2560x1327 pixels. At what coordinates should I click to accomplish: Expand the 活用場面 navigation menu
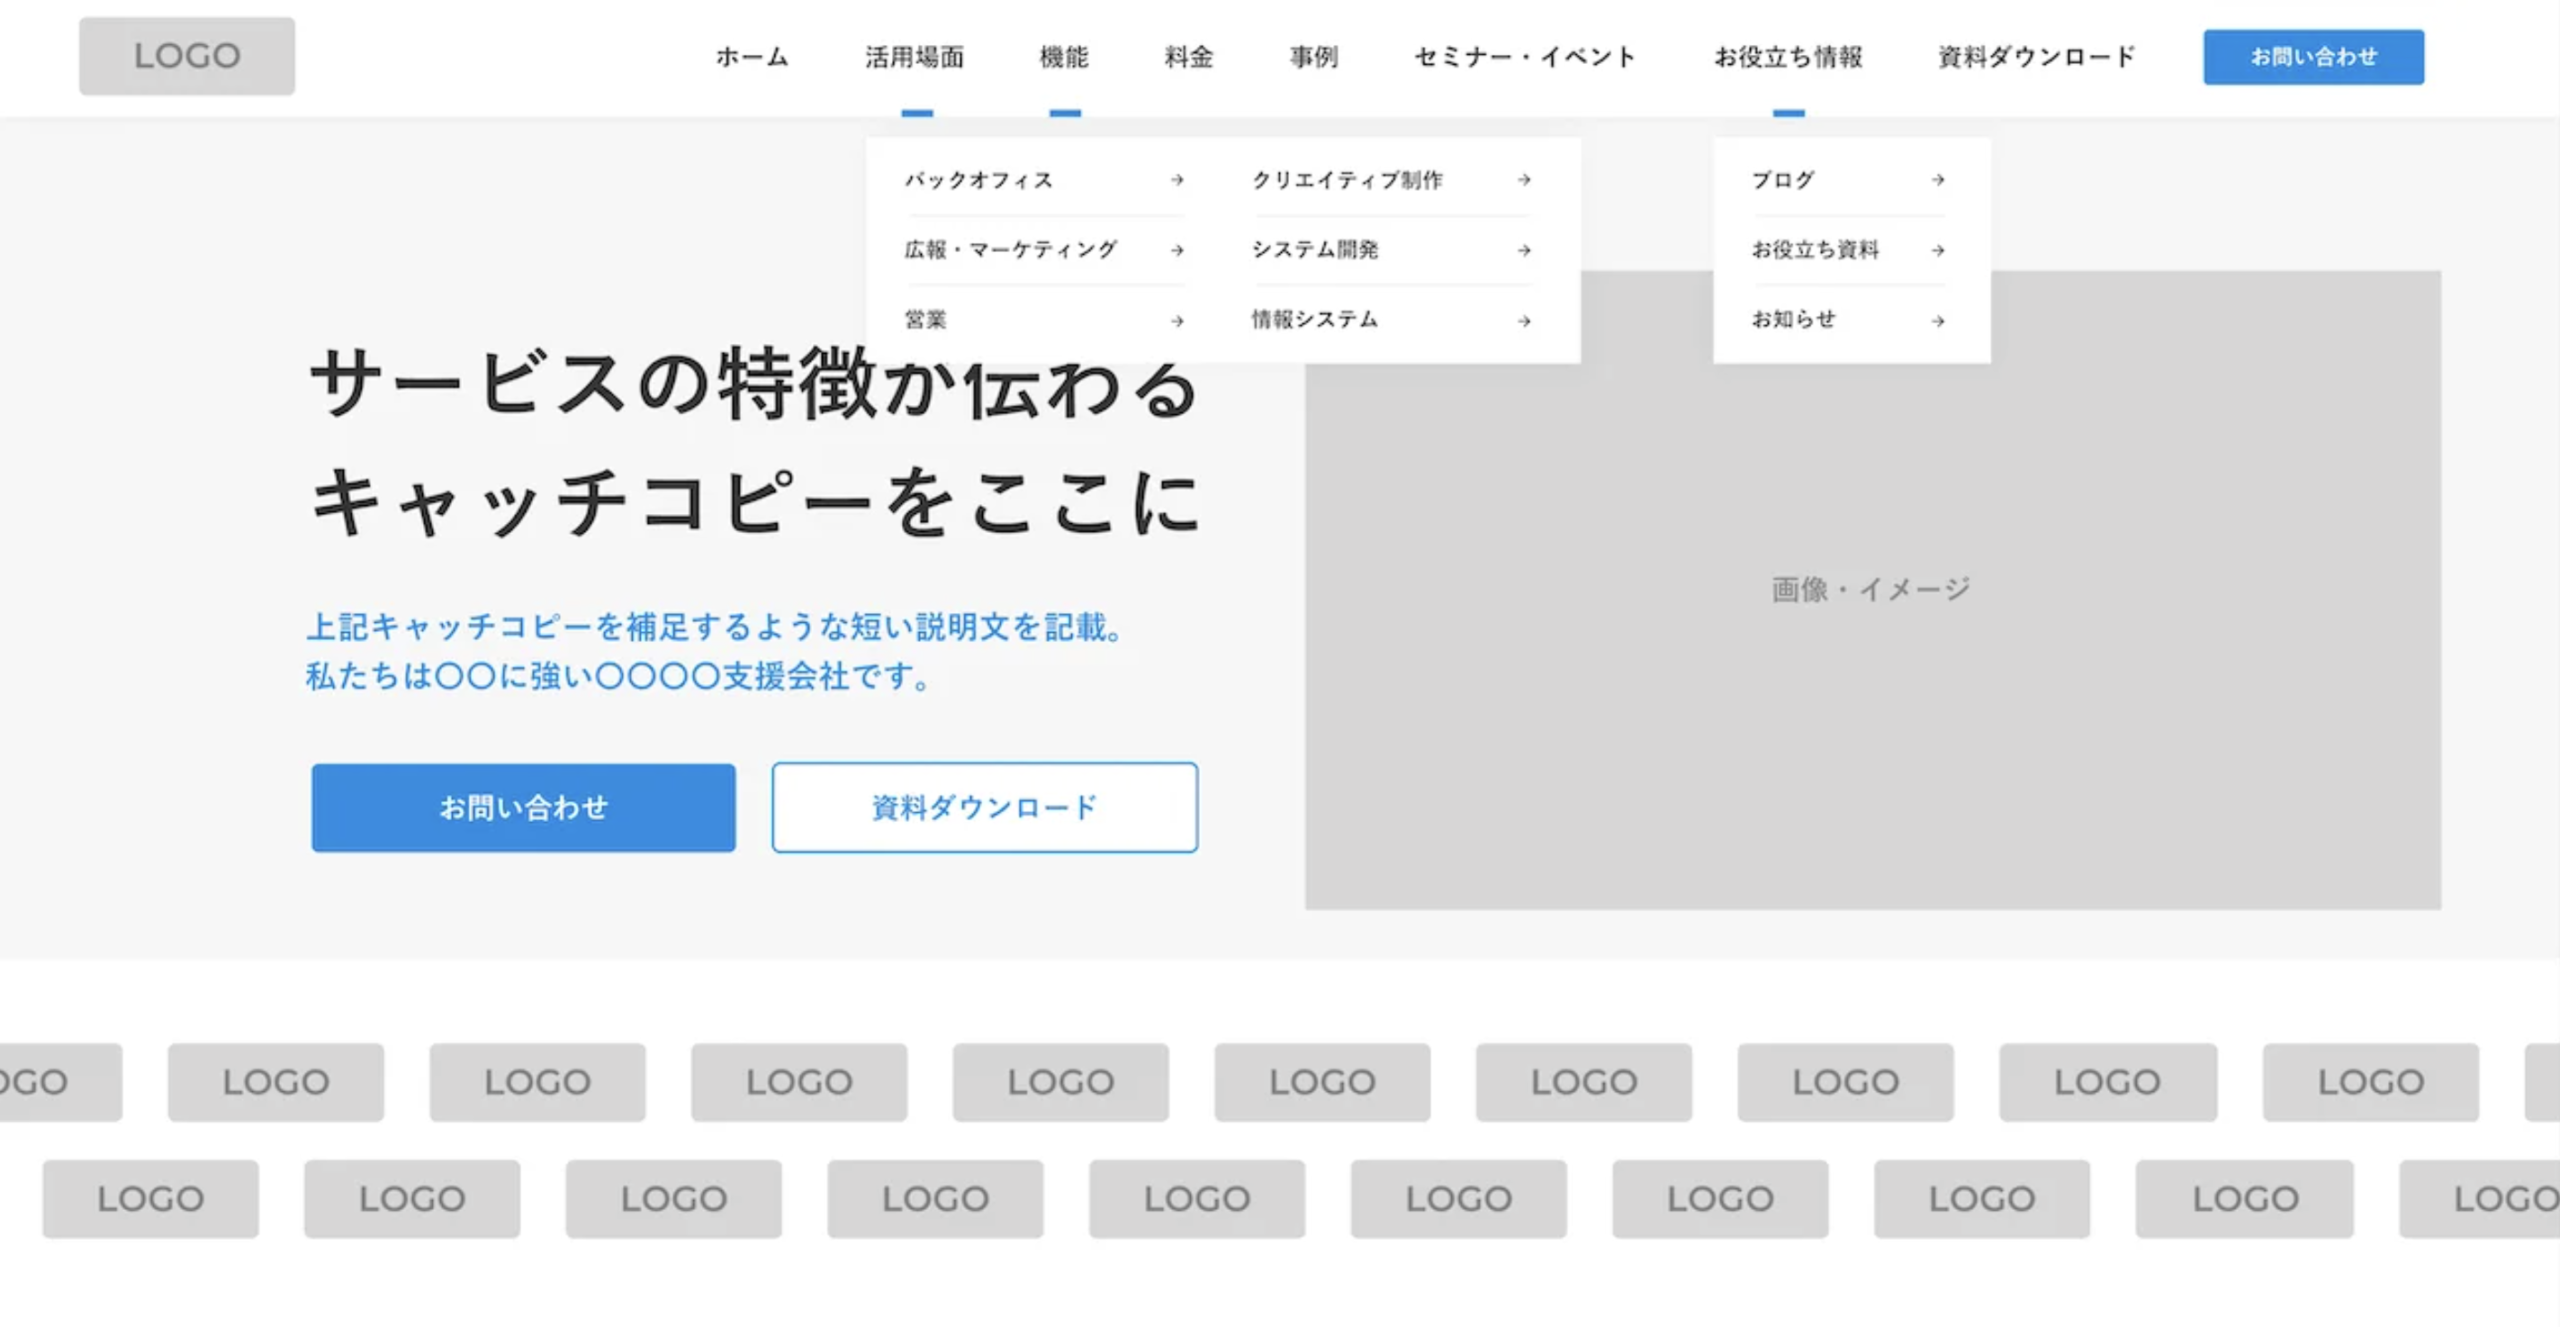(915, 57)
